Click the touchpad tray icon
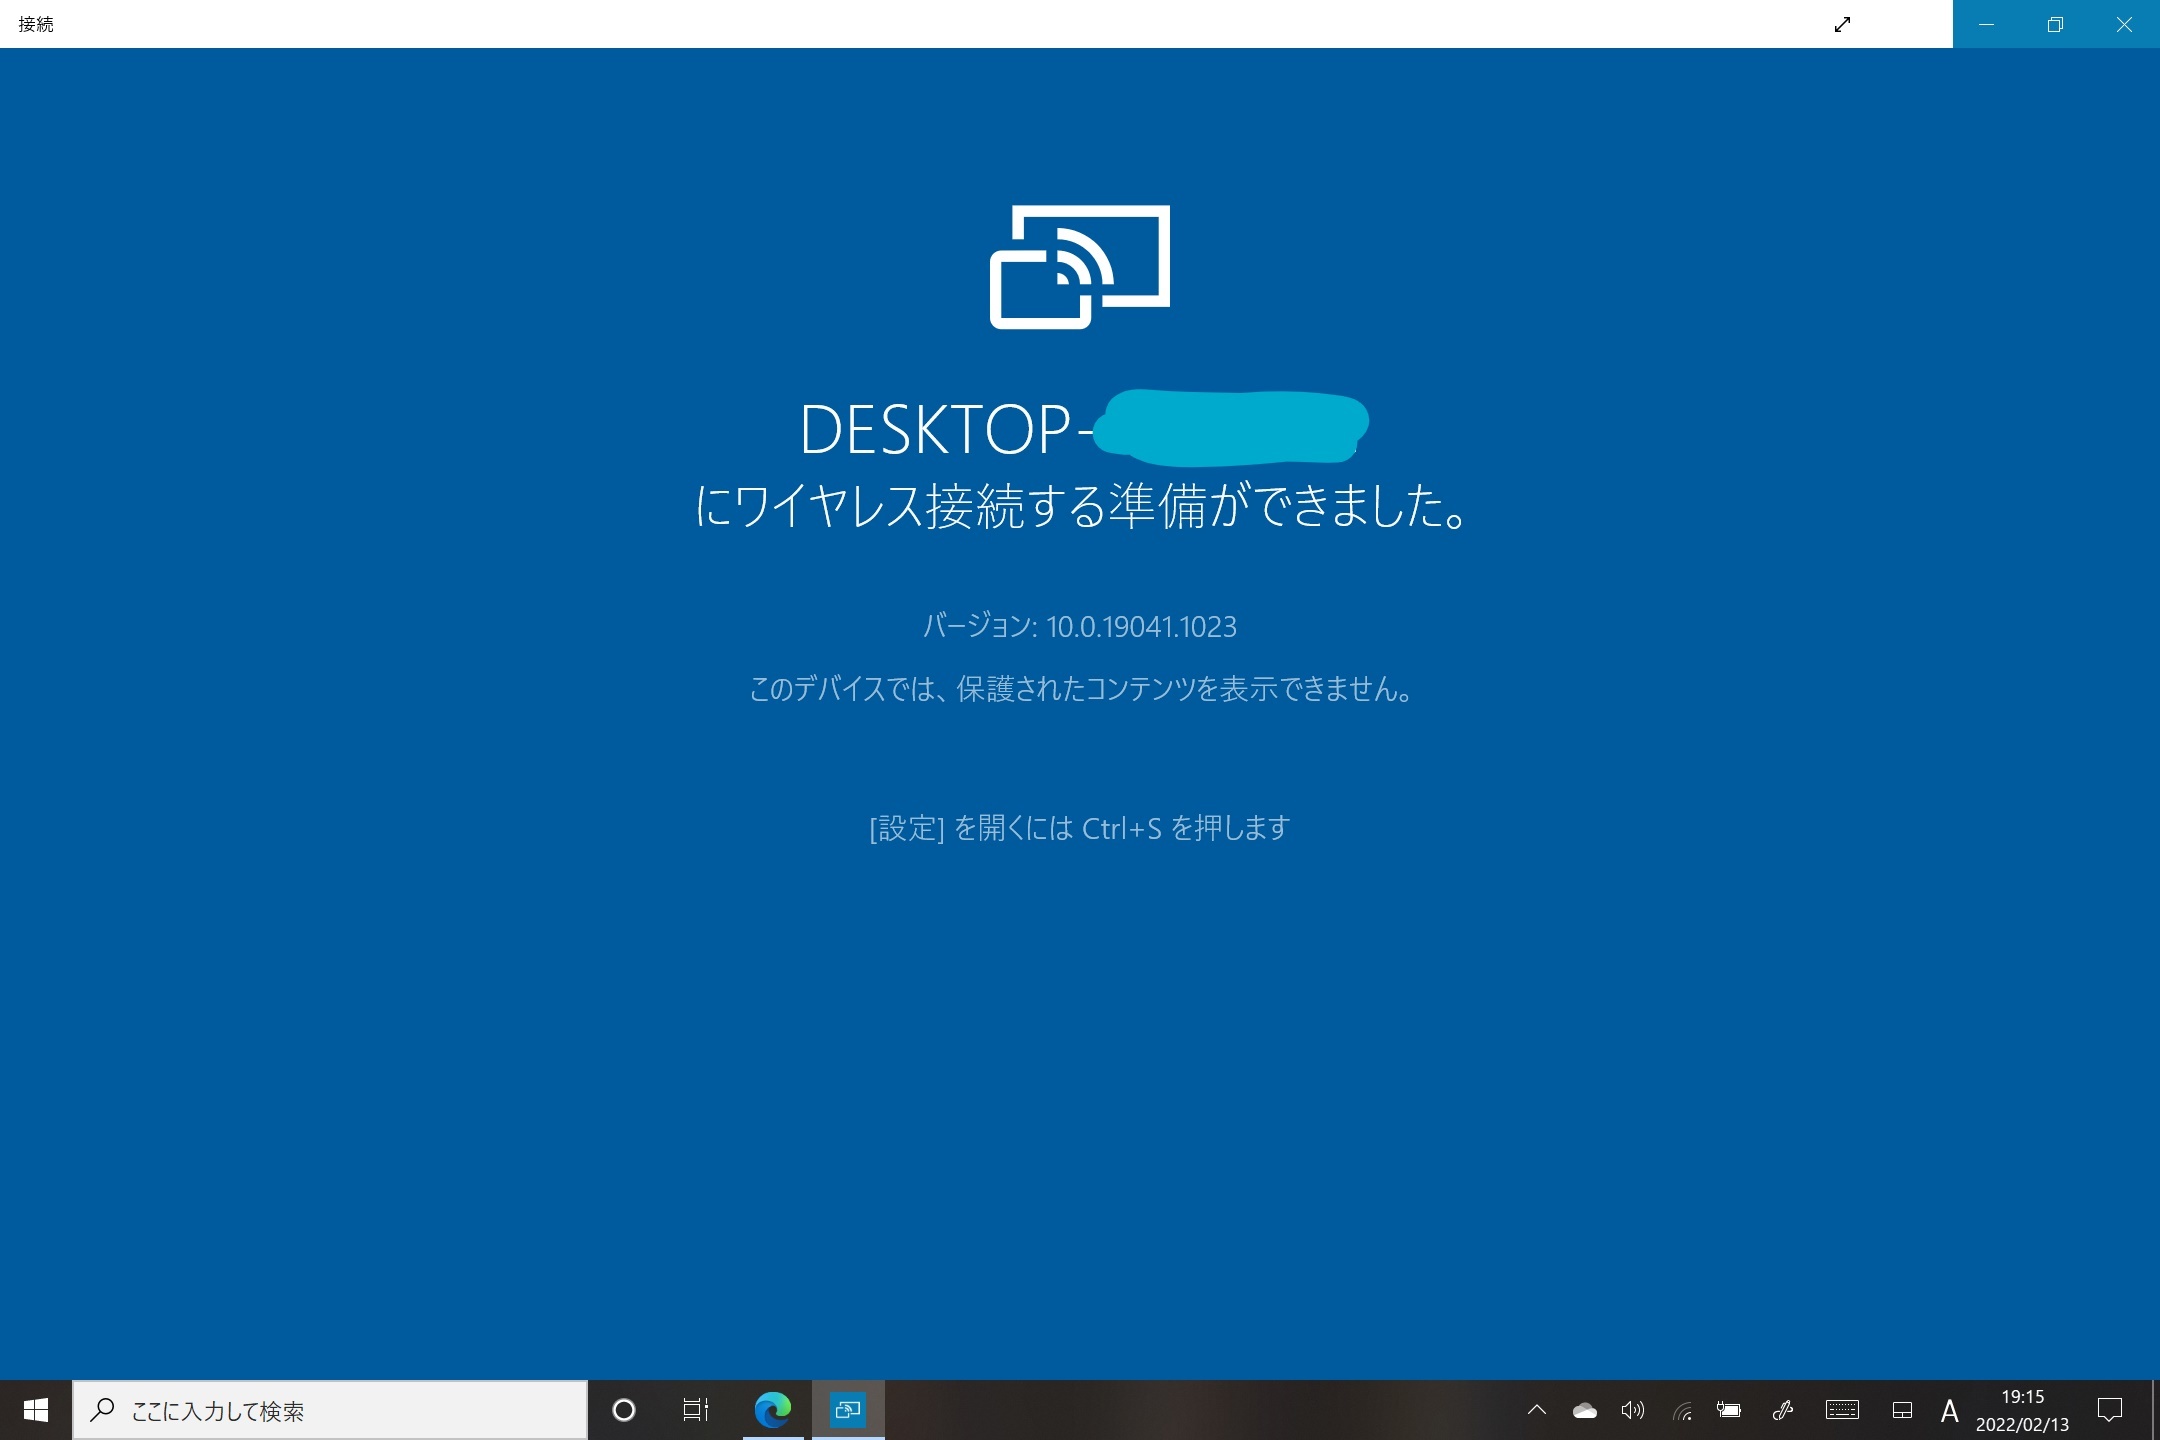Viewport: 2160px width, 1440px height. click(1902, 1411)
